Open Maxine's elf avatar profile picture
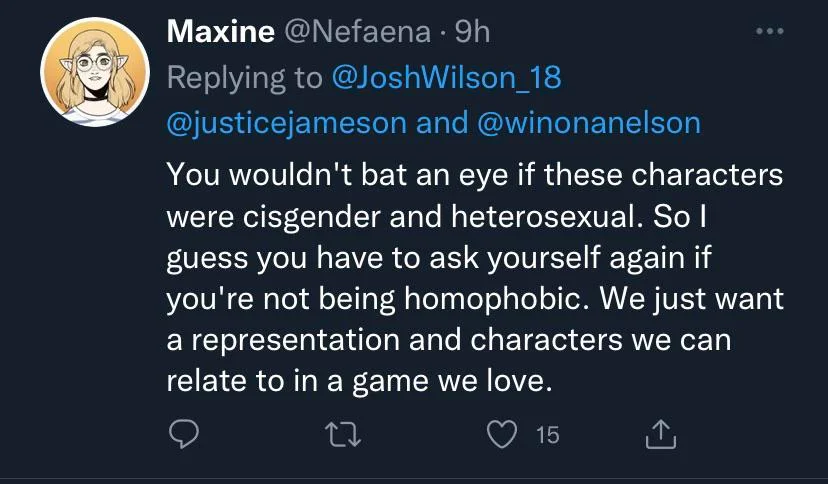 point(95,72)
